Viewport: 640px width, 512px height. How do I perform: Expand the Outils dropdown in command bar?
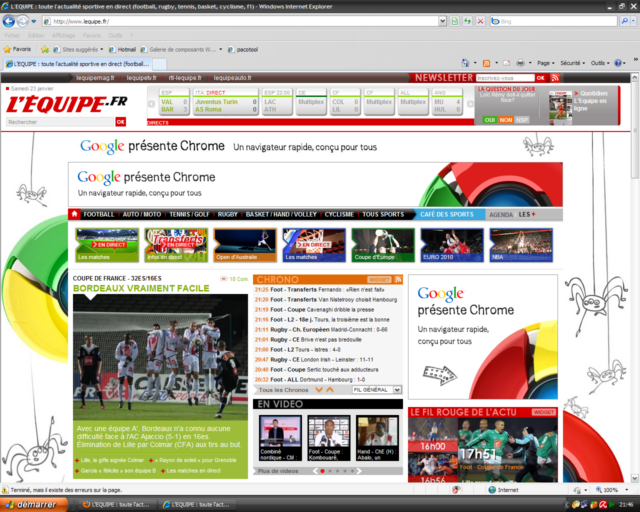tap(600, 63)
